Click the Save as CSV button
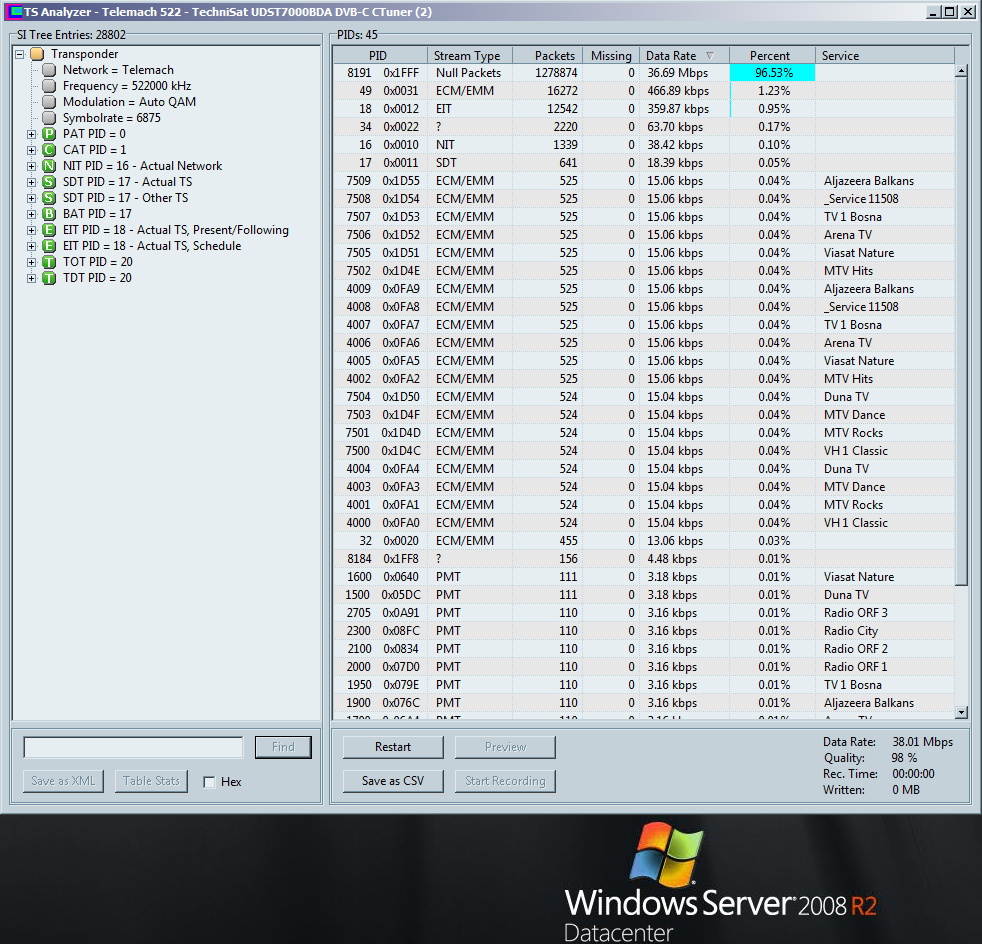Screen dimensions: 982x944 pyautogui.click(x=393, y=781)
